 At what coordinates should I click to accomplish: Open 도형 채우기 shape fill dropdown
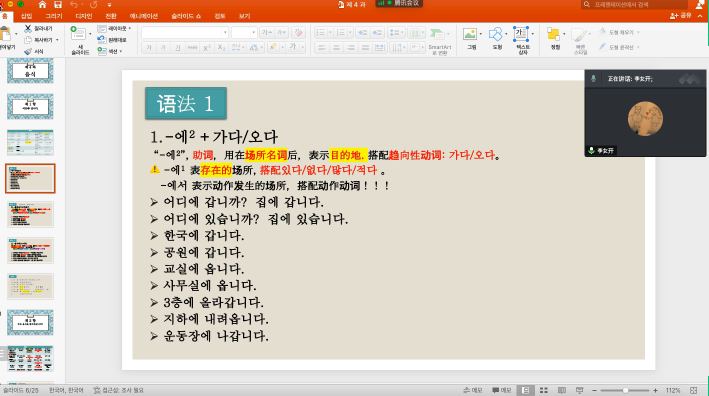coord(619,33)
